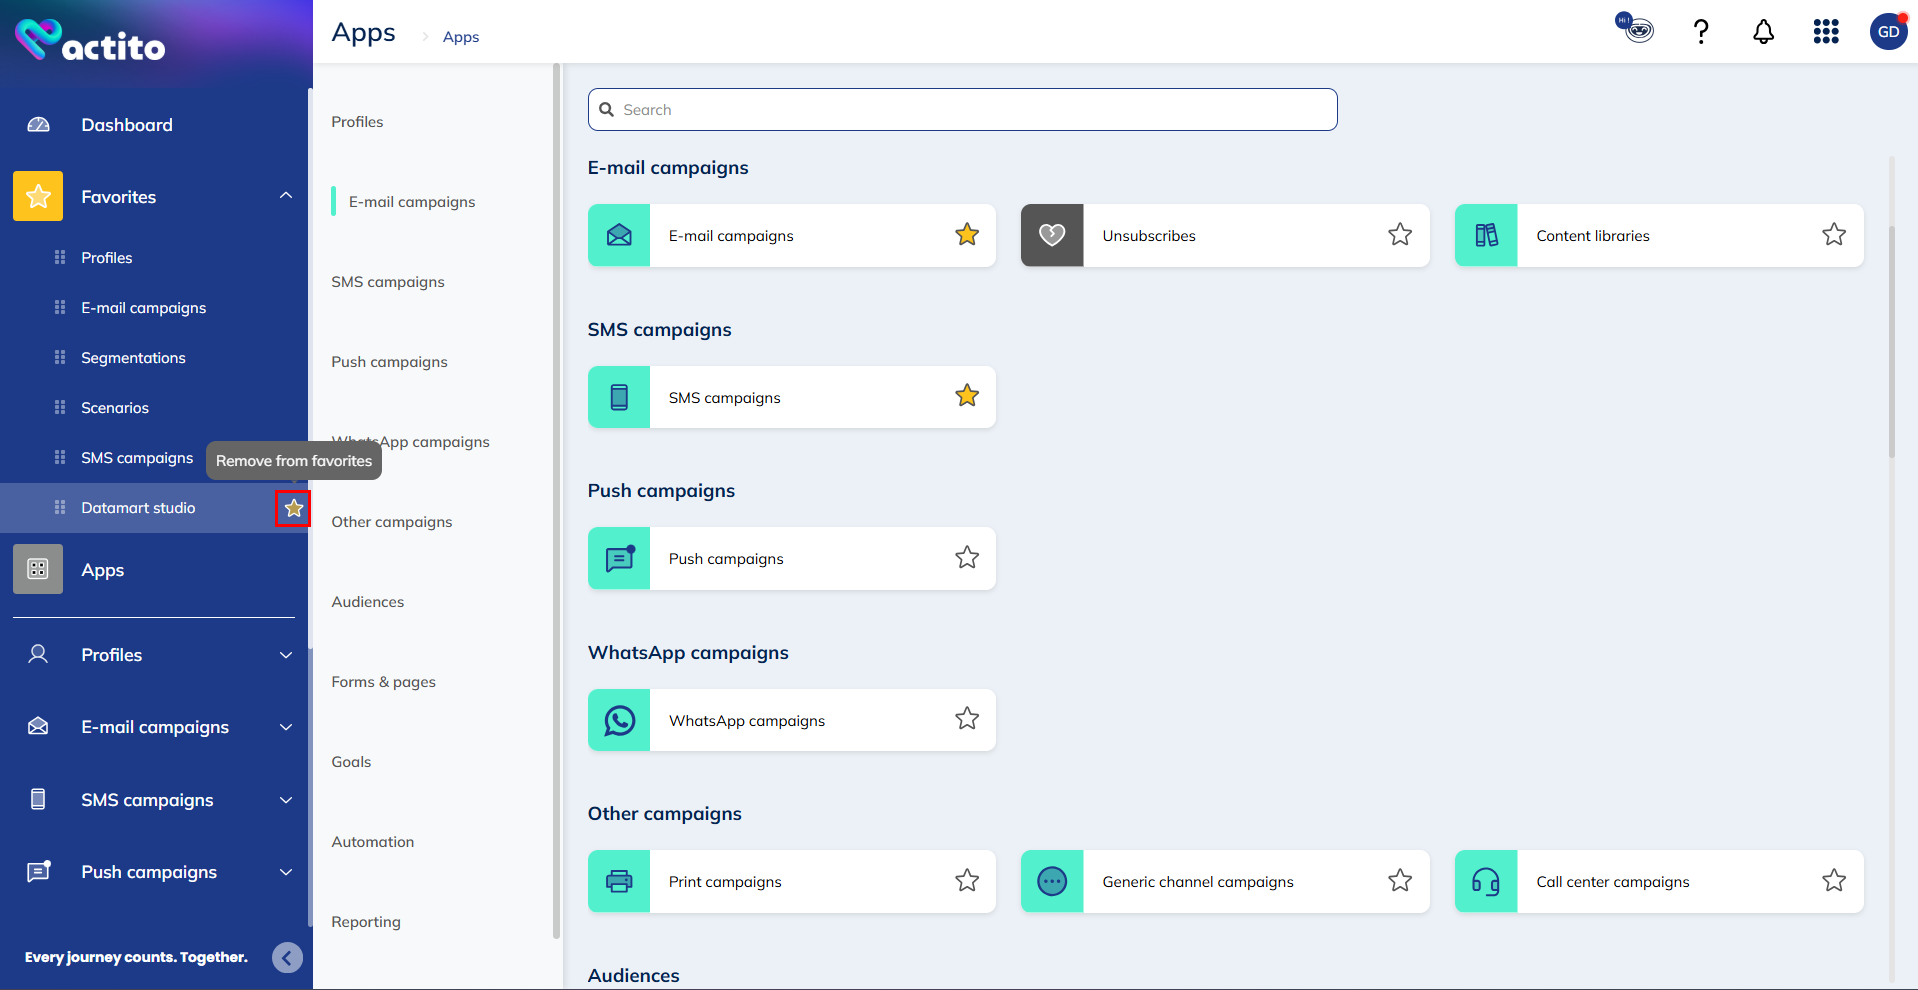Add Content libraries to favorites
Viewport: 1918px width, 990px height.
tap(1833, 235)
